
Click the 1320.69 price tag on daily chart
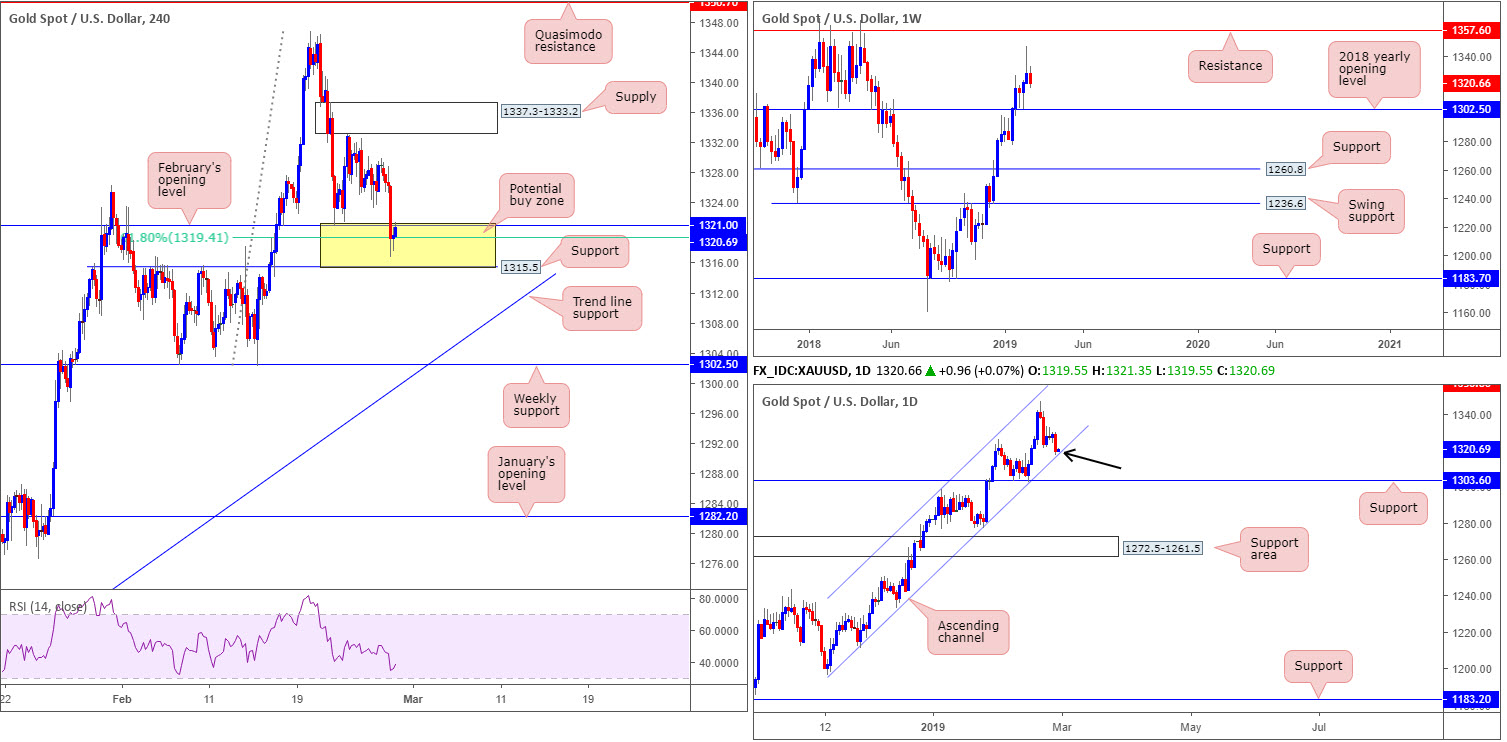click(1472, 450)
